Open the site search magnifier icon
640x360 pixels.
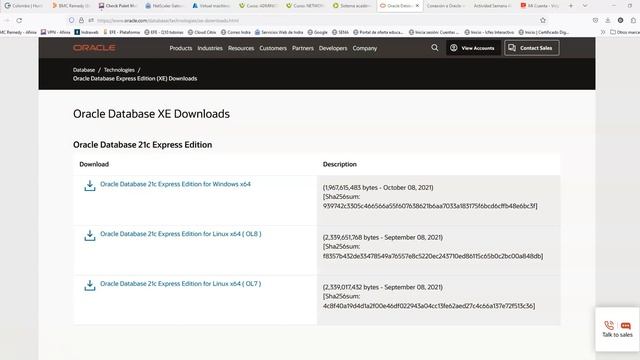pyautogui.click(x=435, y=48)
